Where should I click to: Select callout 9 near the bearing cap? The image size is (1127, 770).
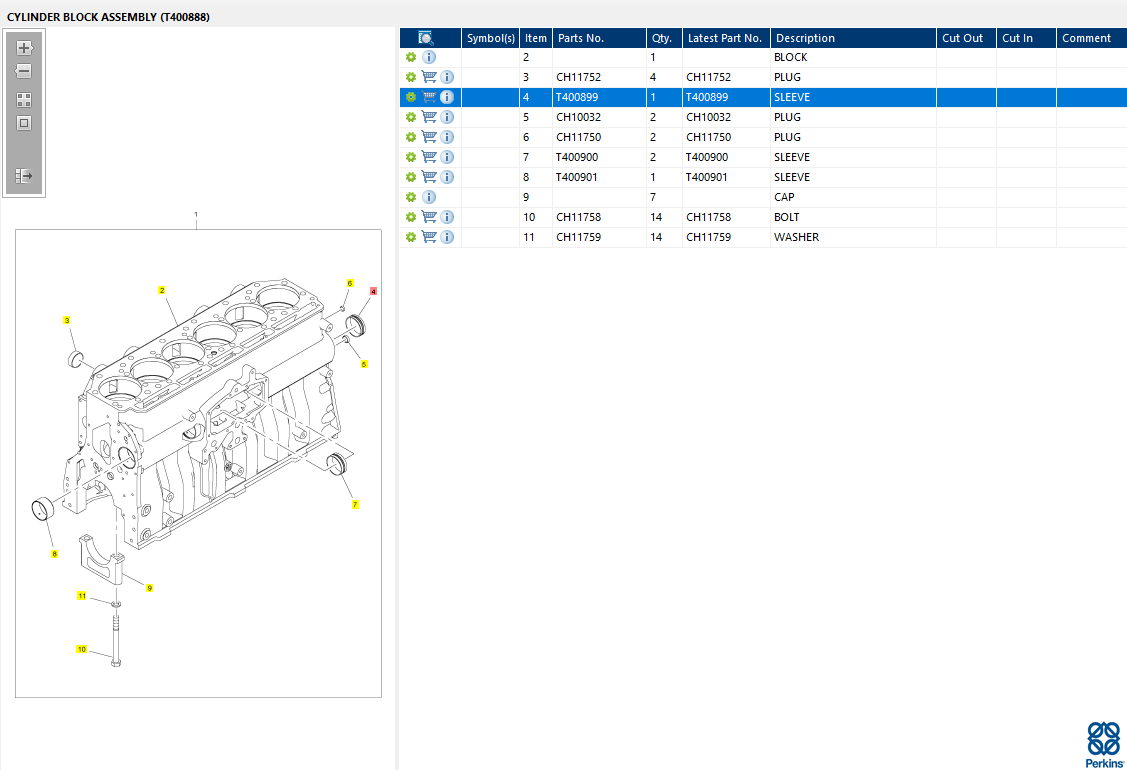point(150,588)
